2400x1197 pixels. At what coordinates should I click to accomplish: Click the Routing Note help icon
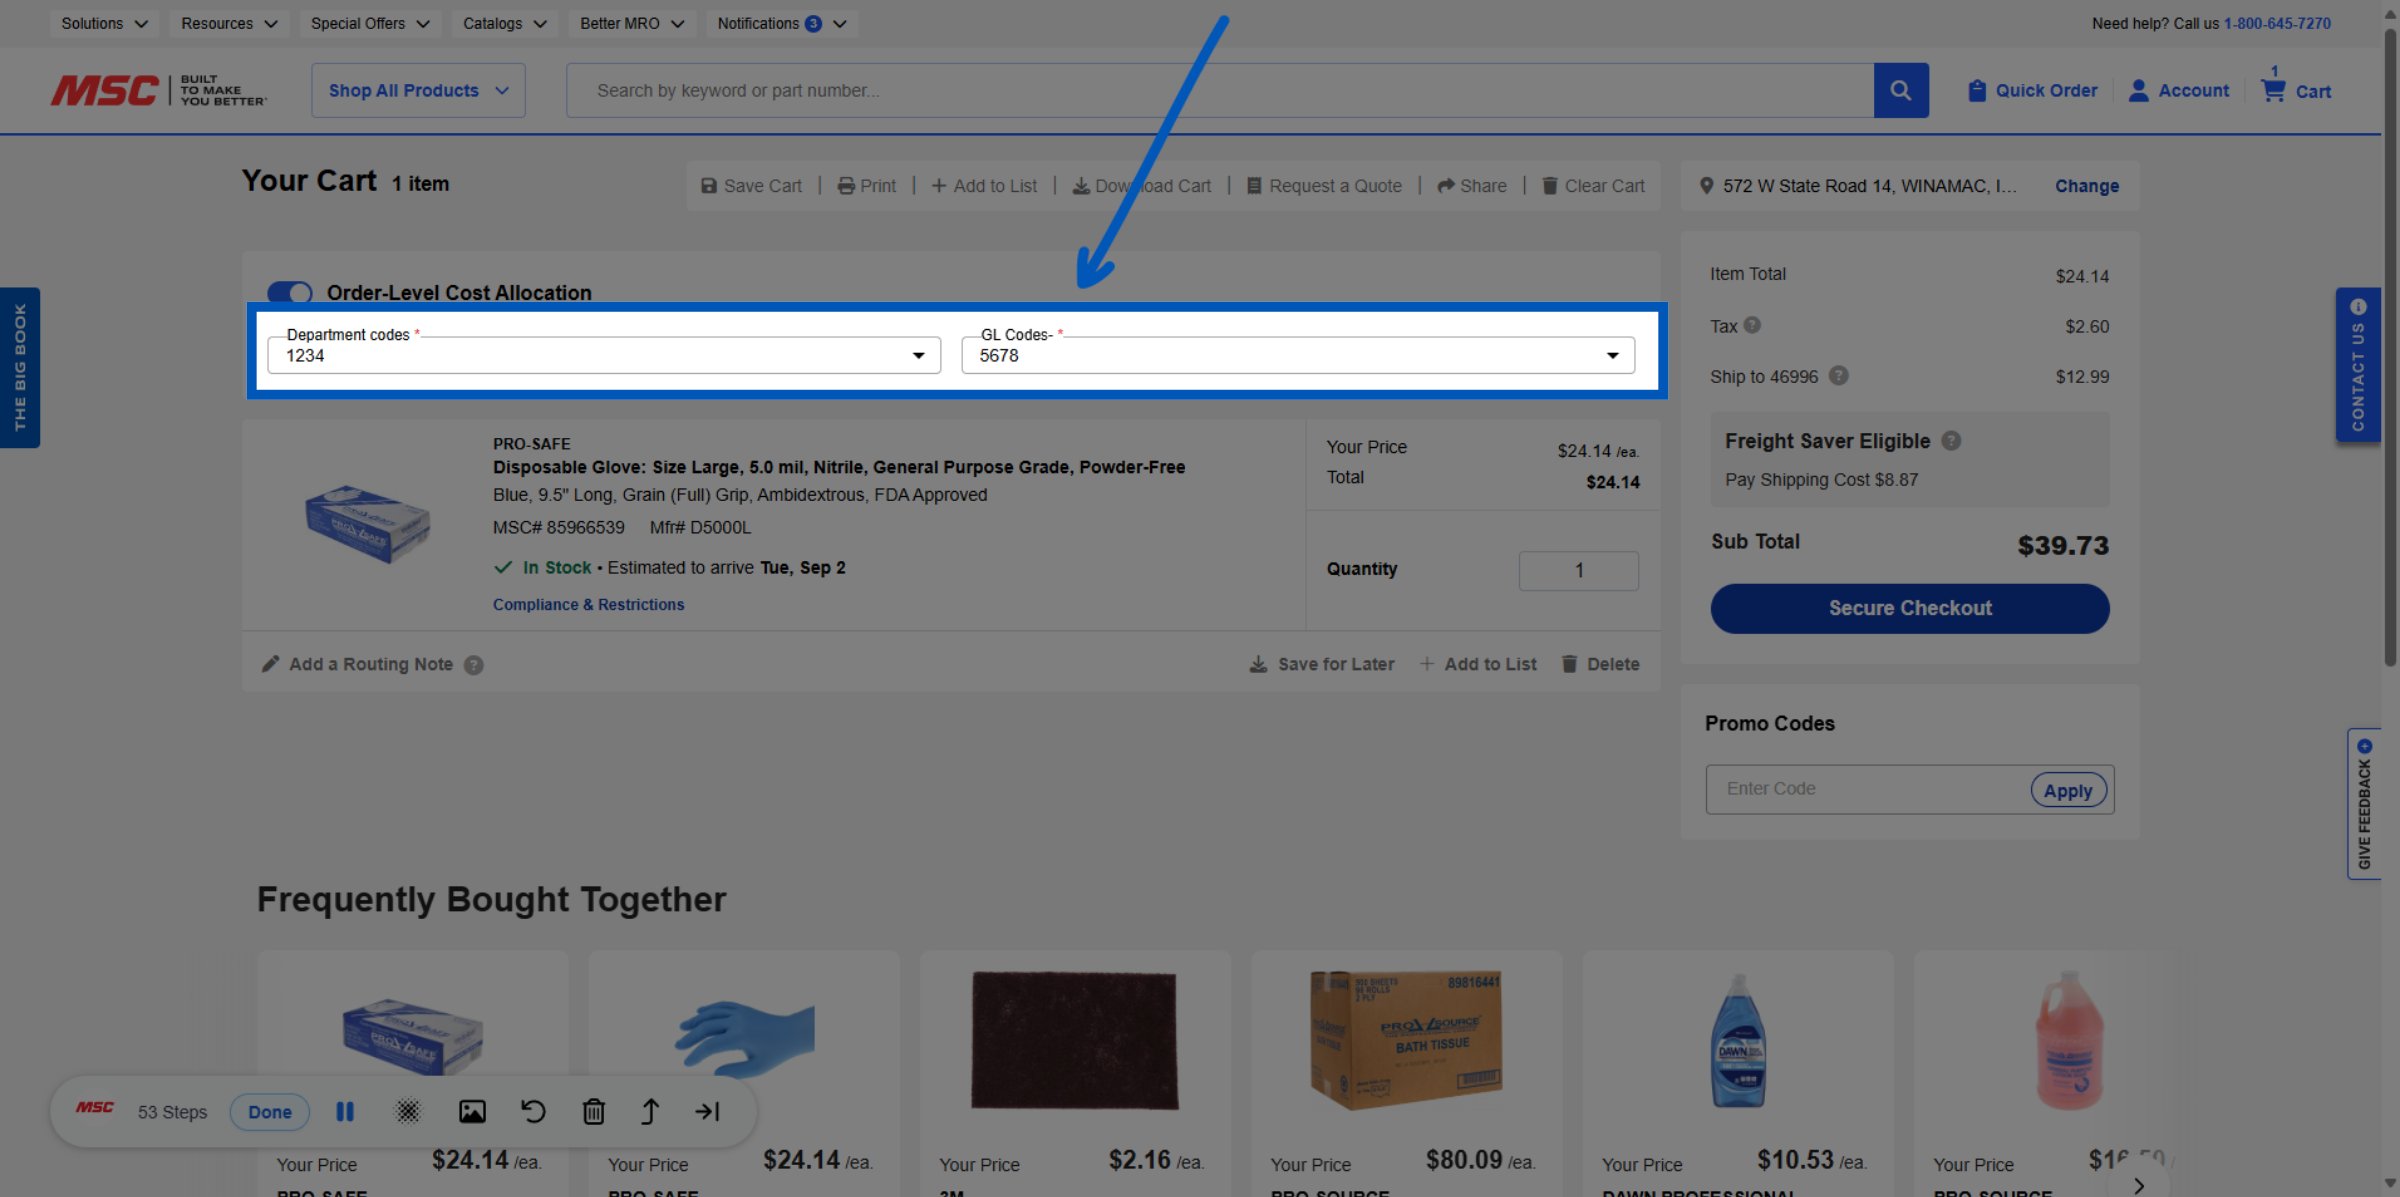click(x=474, y=665)
